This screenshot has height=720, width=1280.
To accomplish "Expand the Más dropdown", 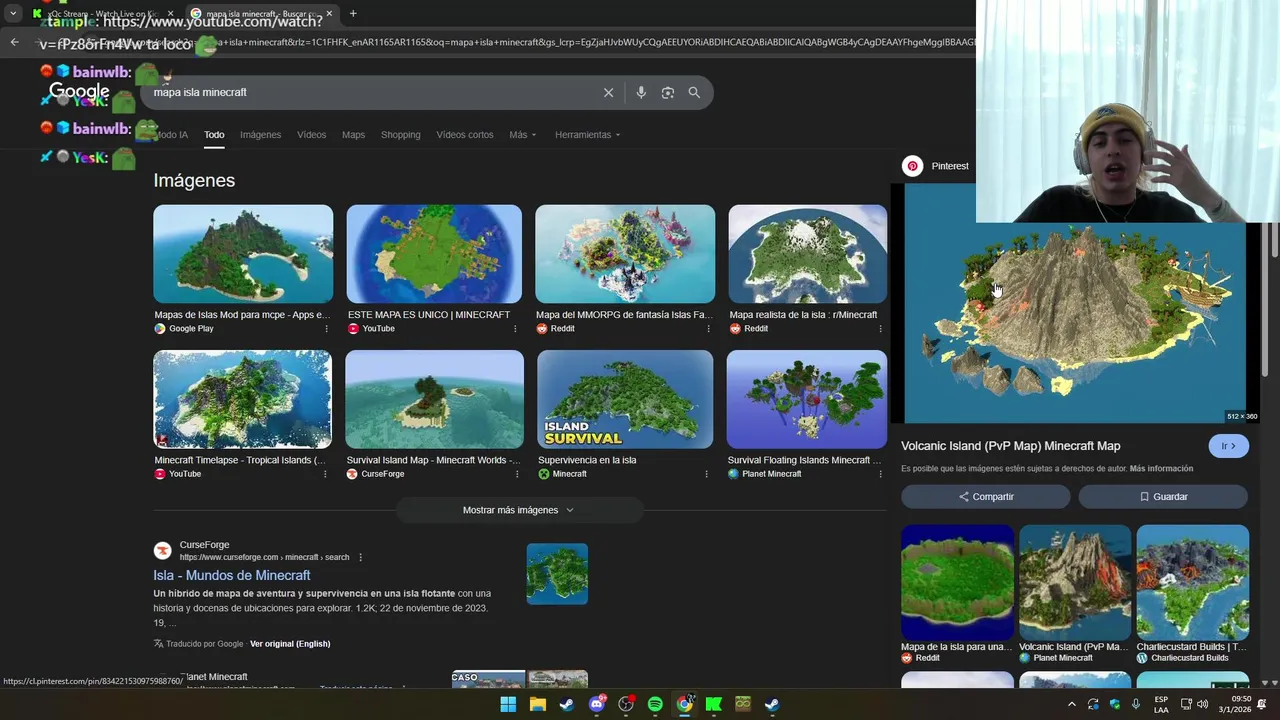I will pos(522,135).
